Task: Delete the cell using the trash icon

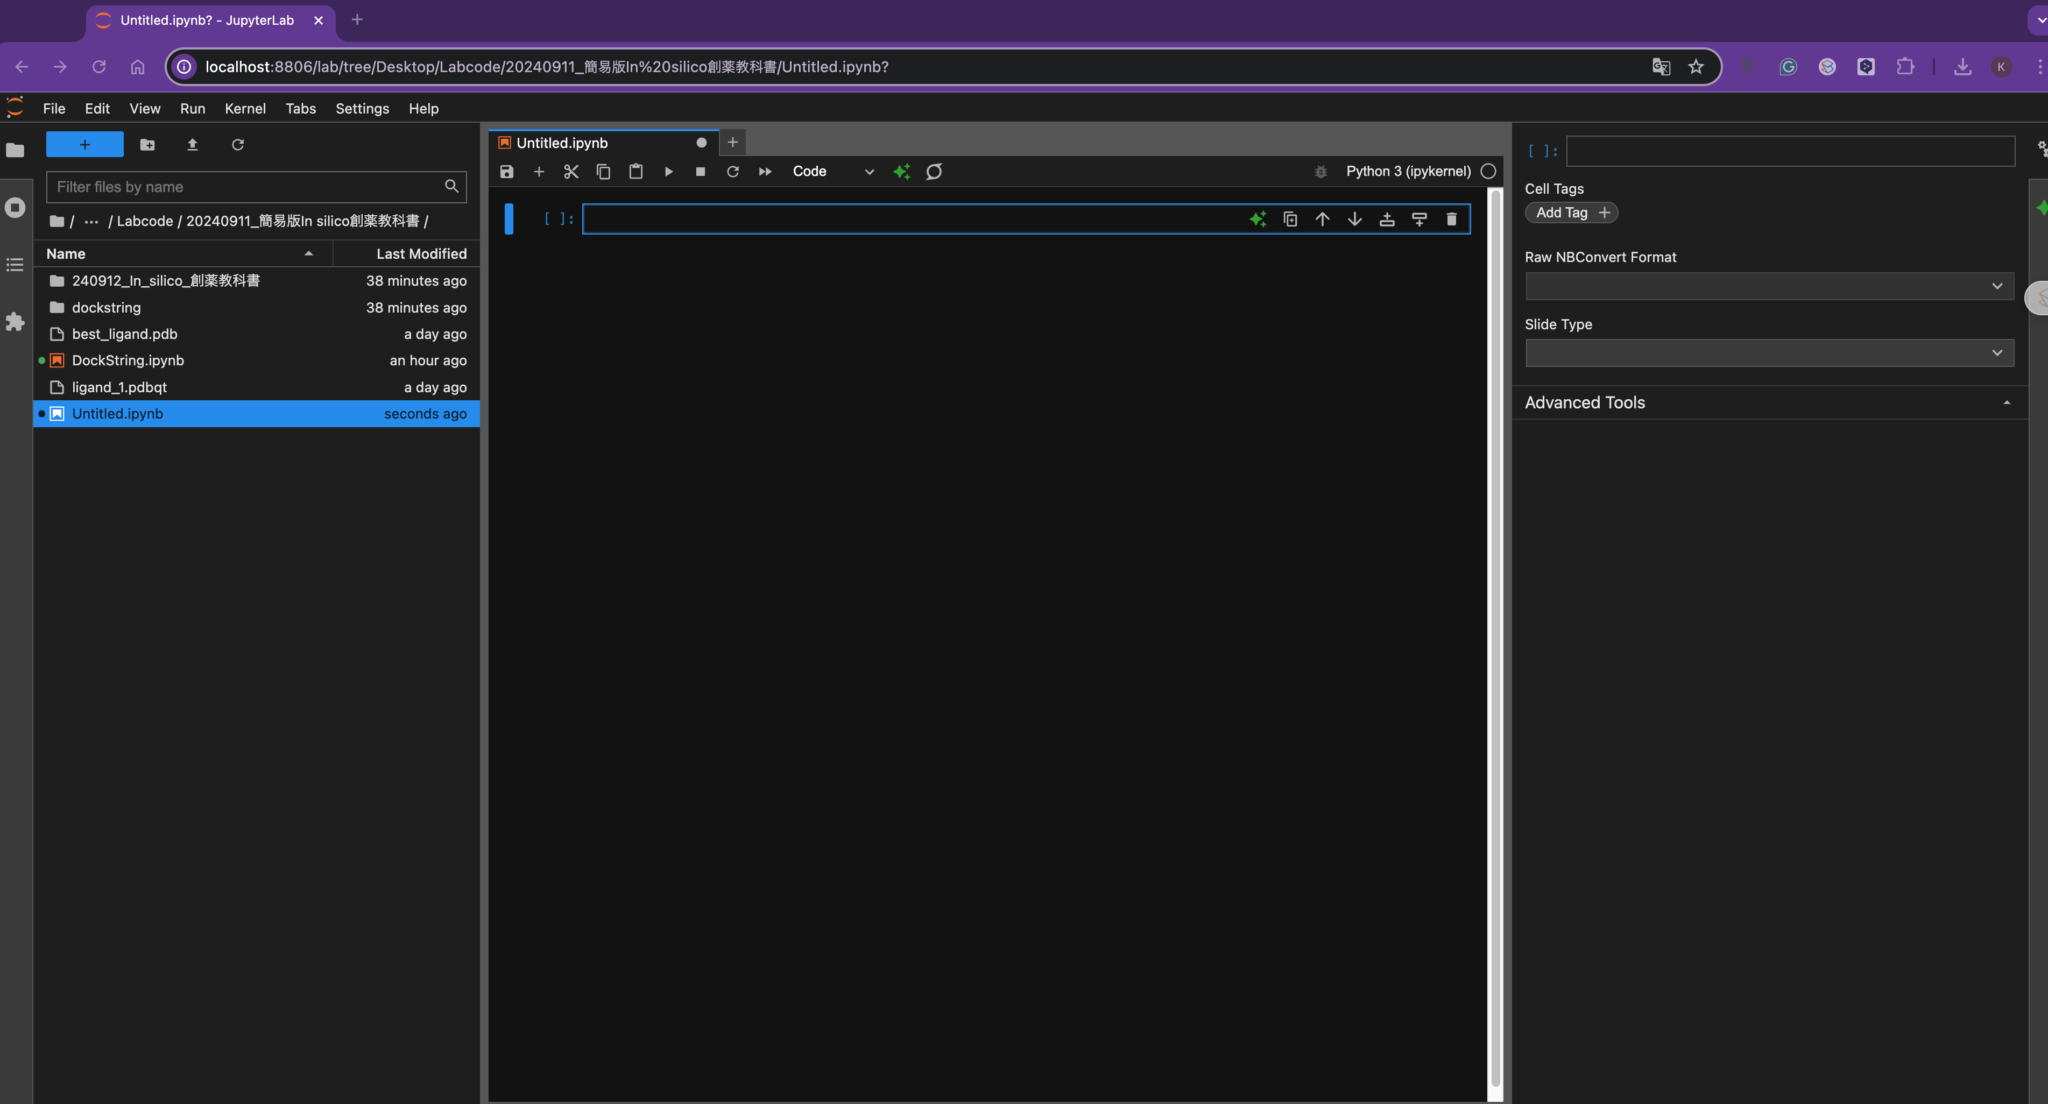Action: (x=1452, y=218)
